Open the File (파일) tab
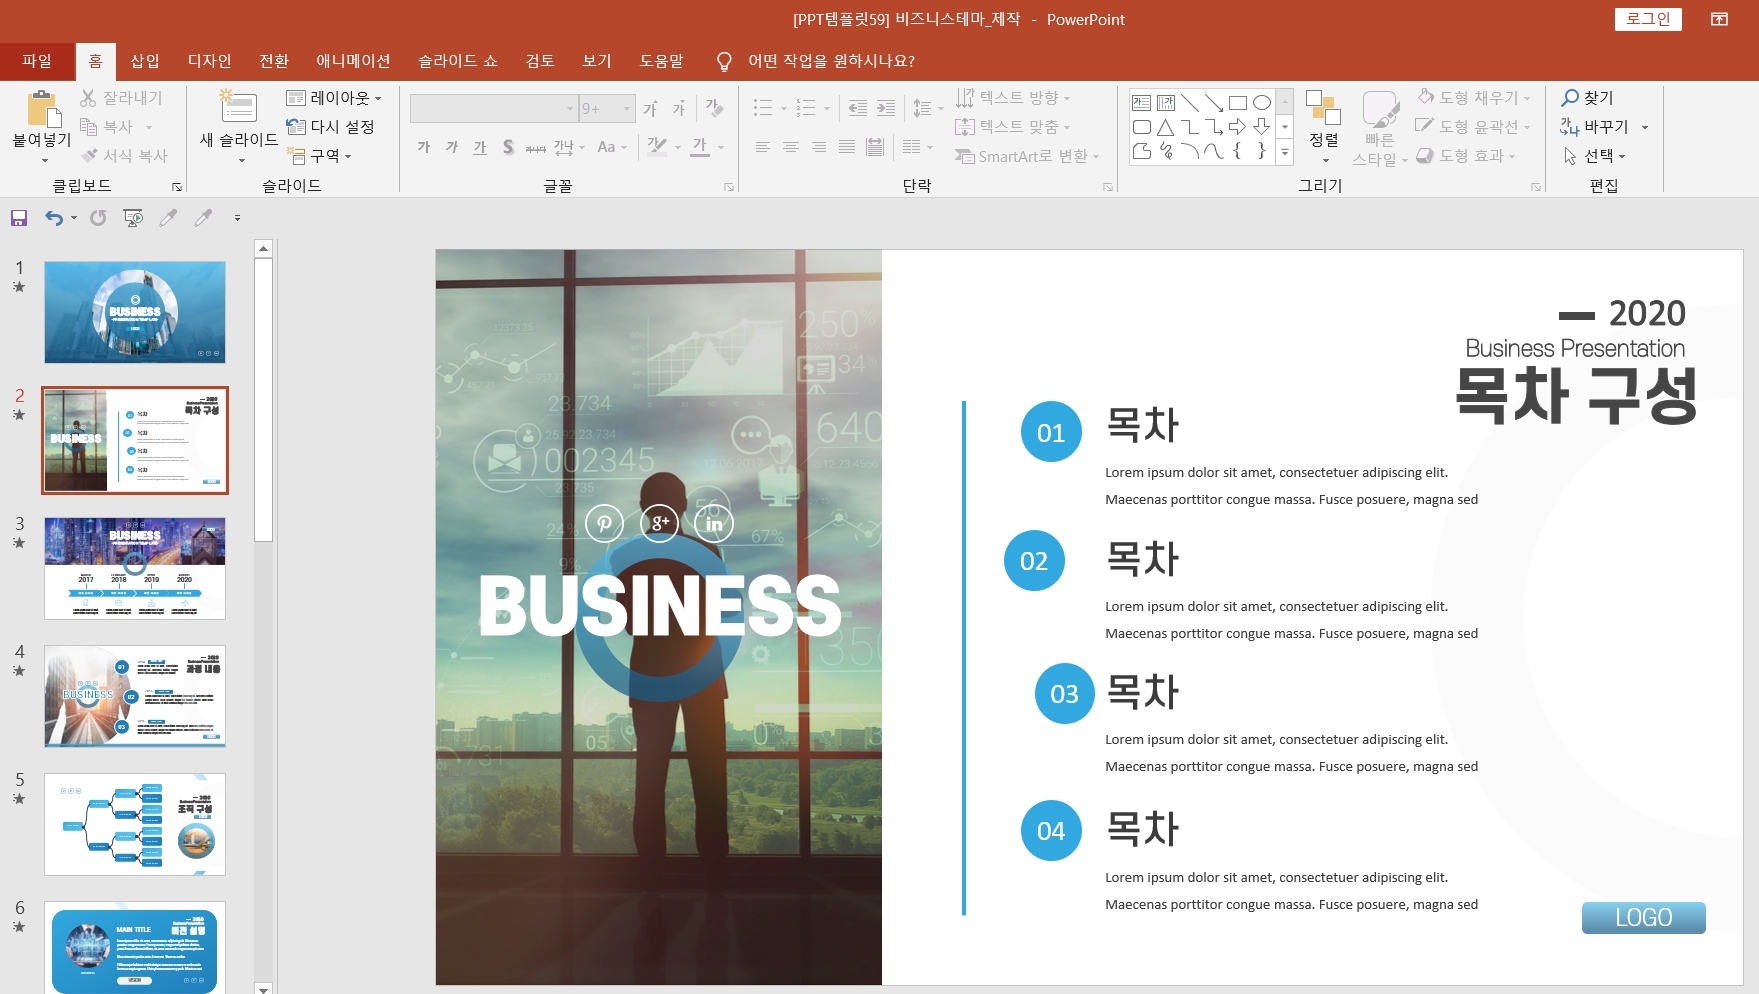The image size is (1759, 994). coord(37,61)
